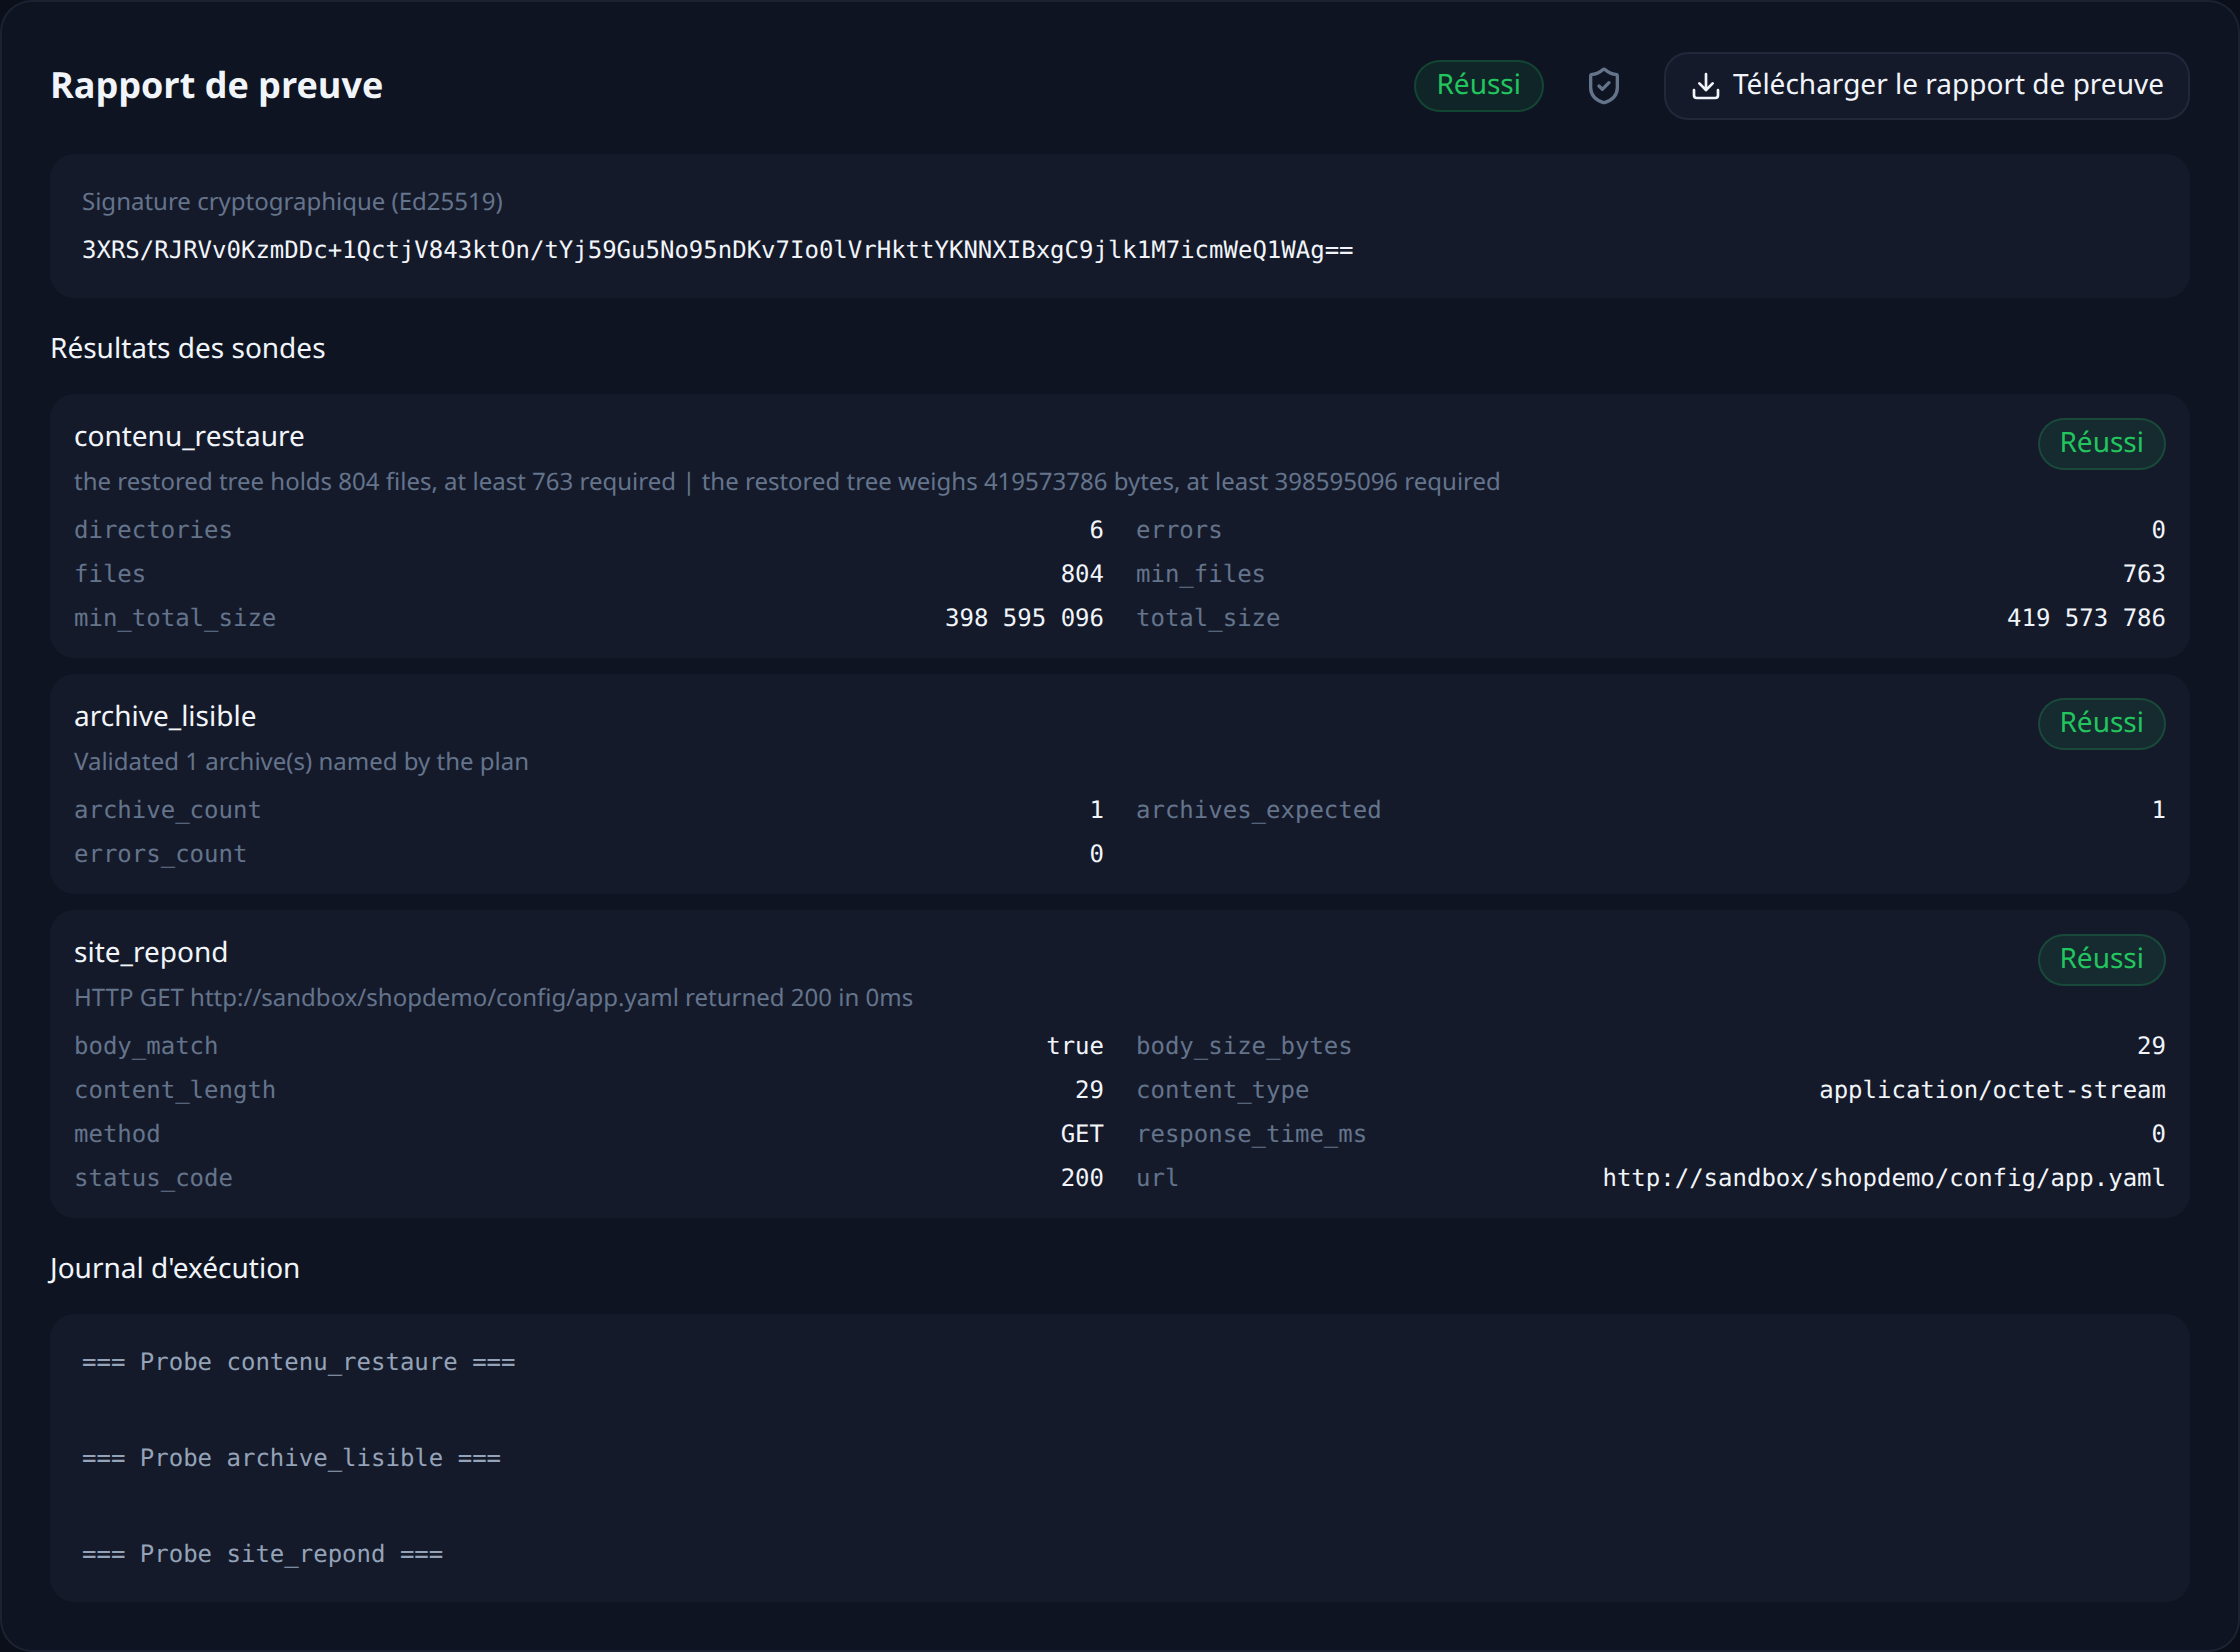Viewport: 2240px width, 1652px height.
Task: Click the 'Résultats des sondes' heading
Action: 188,348
